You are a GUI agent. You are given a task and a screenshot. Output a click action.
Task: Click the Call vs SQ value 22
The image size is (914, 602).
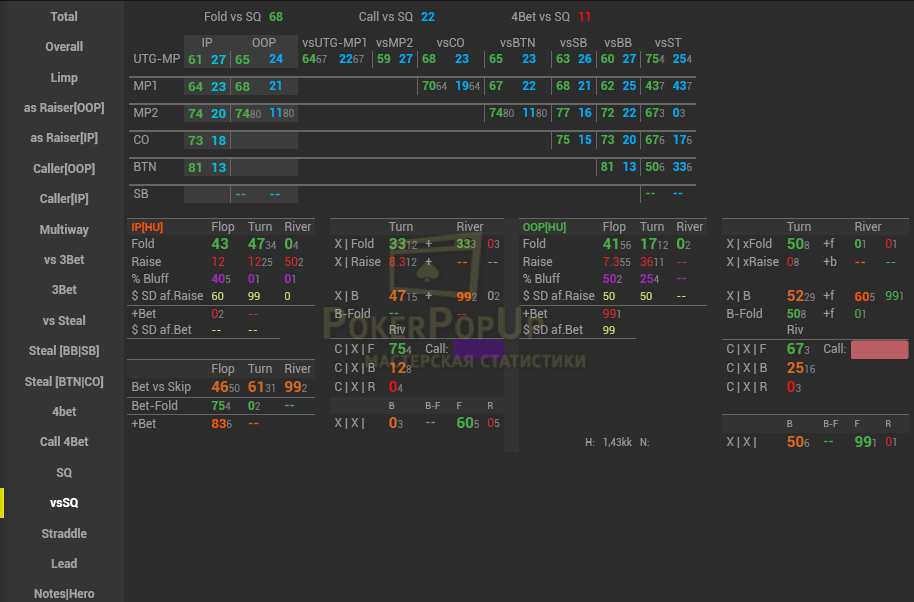pyautogui.click(x=428, y=17)
